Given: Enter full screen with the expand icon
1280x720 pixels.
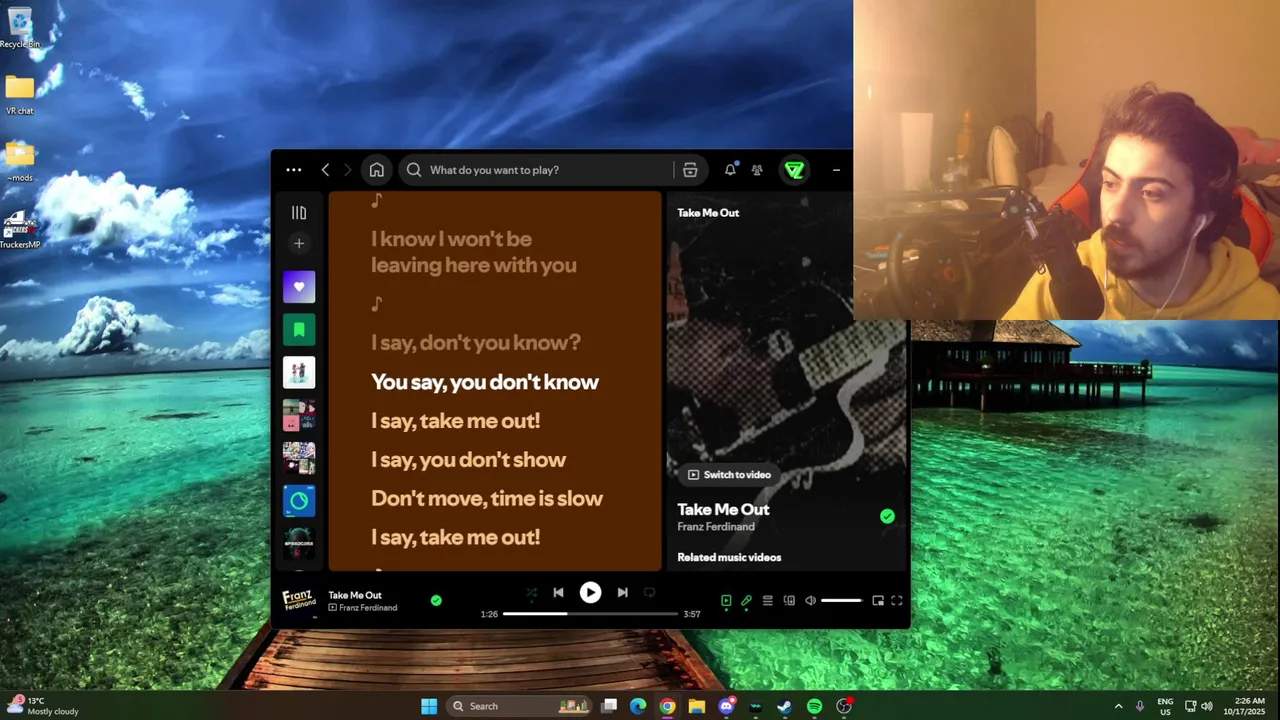Looking at the screenshot, I should coord(896,601).
